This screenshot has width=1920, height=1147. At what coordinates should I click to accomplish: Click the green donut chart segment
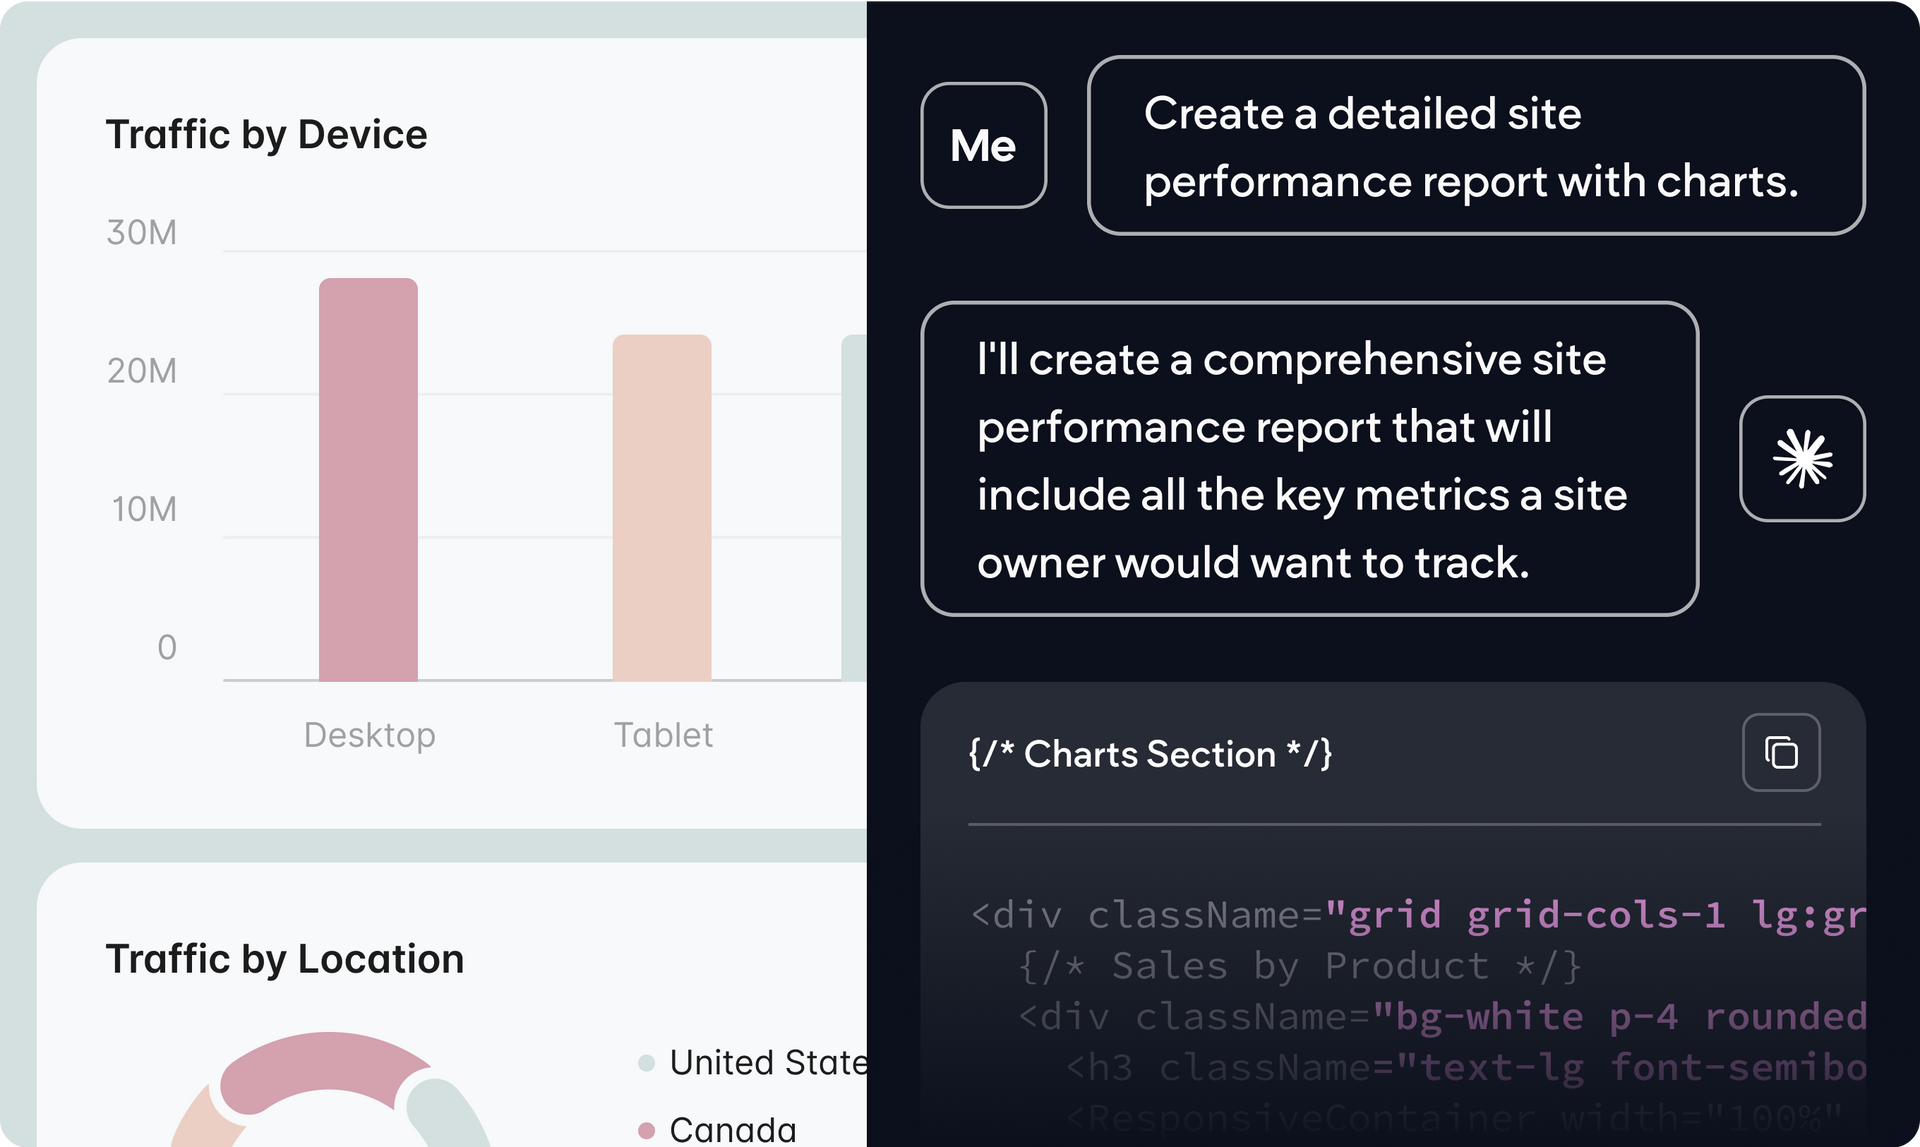point(447,1113)
